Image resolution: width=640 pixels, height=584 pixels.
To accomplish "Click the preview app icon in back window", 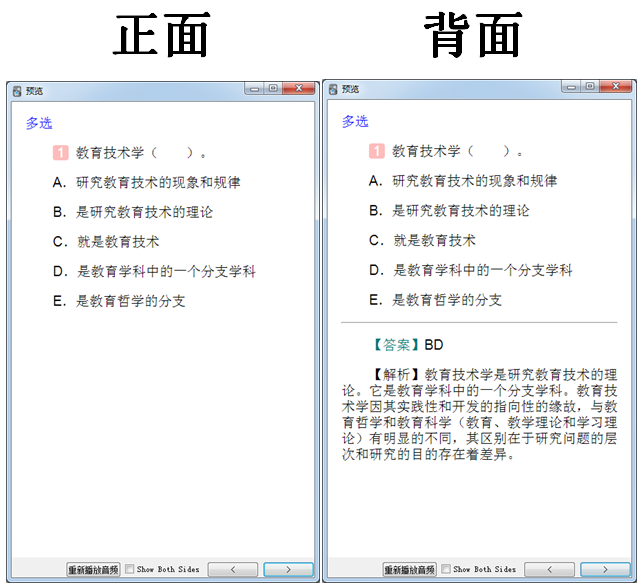I will (333, 89).
